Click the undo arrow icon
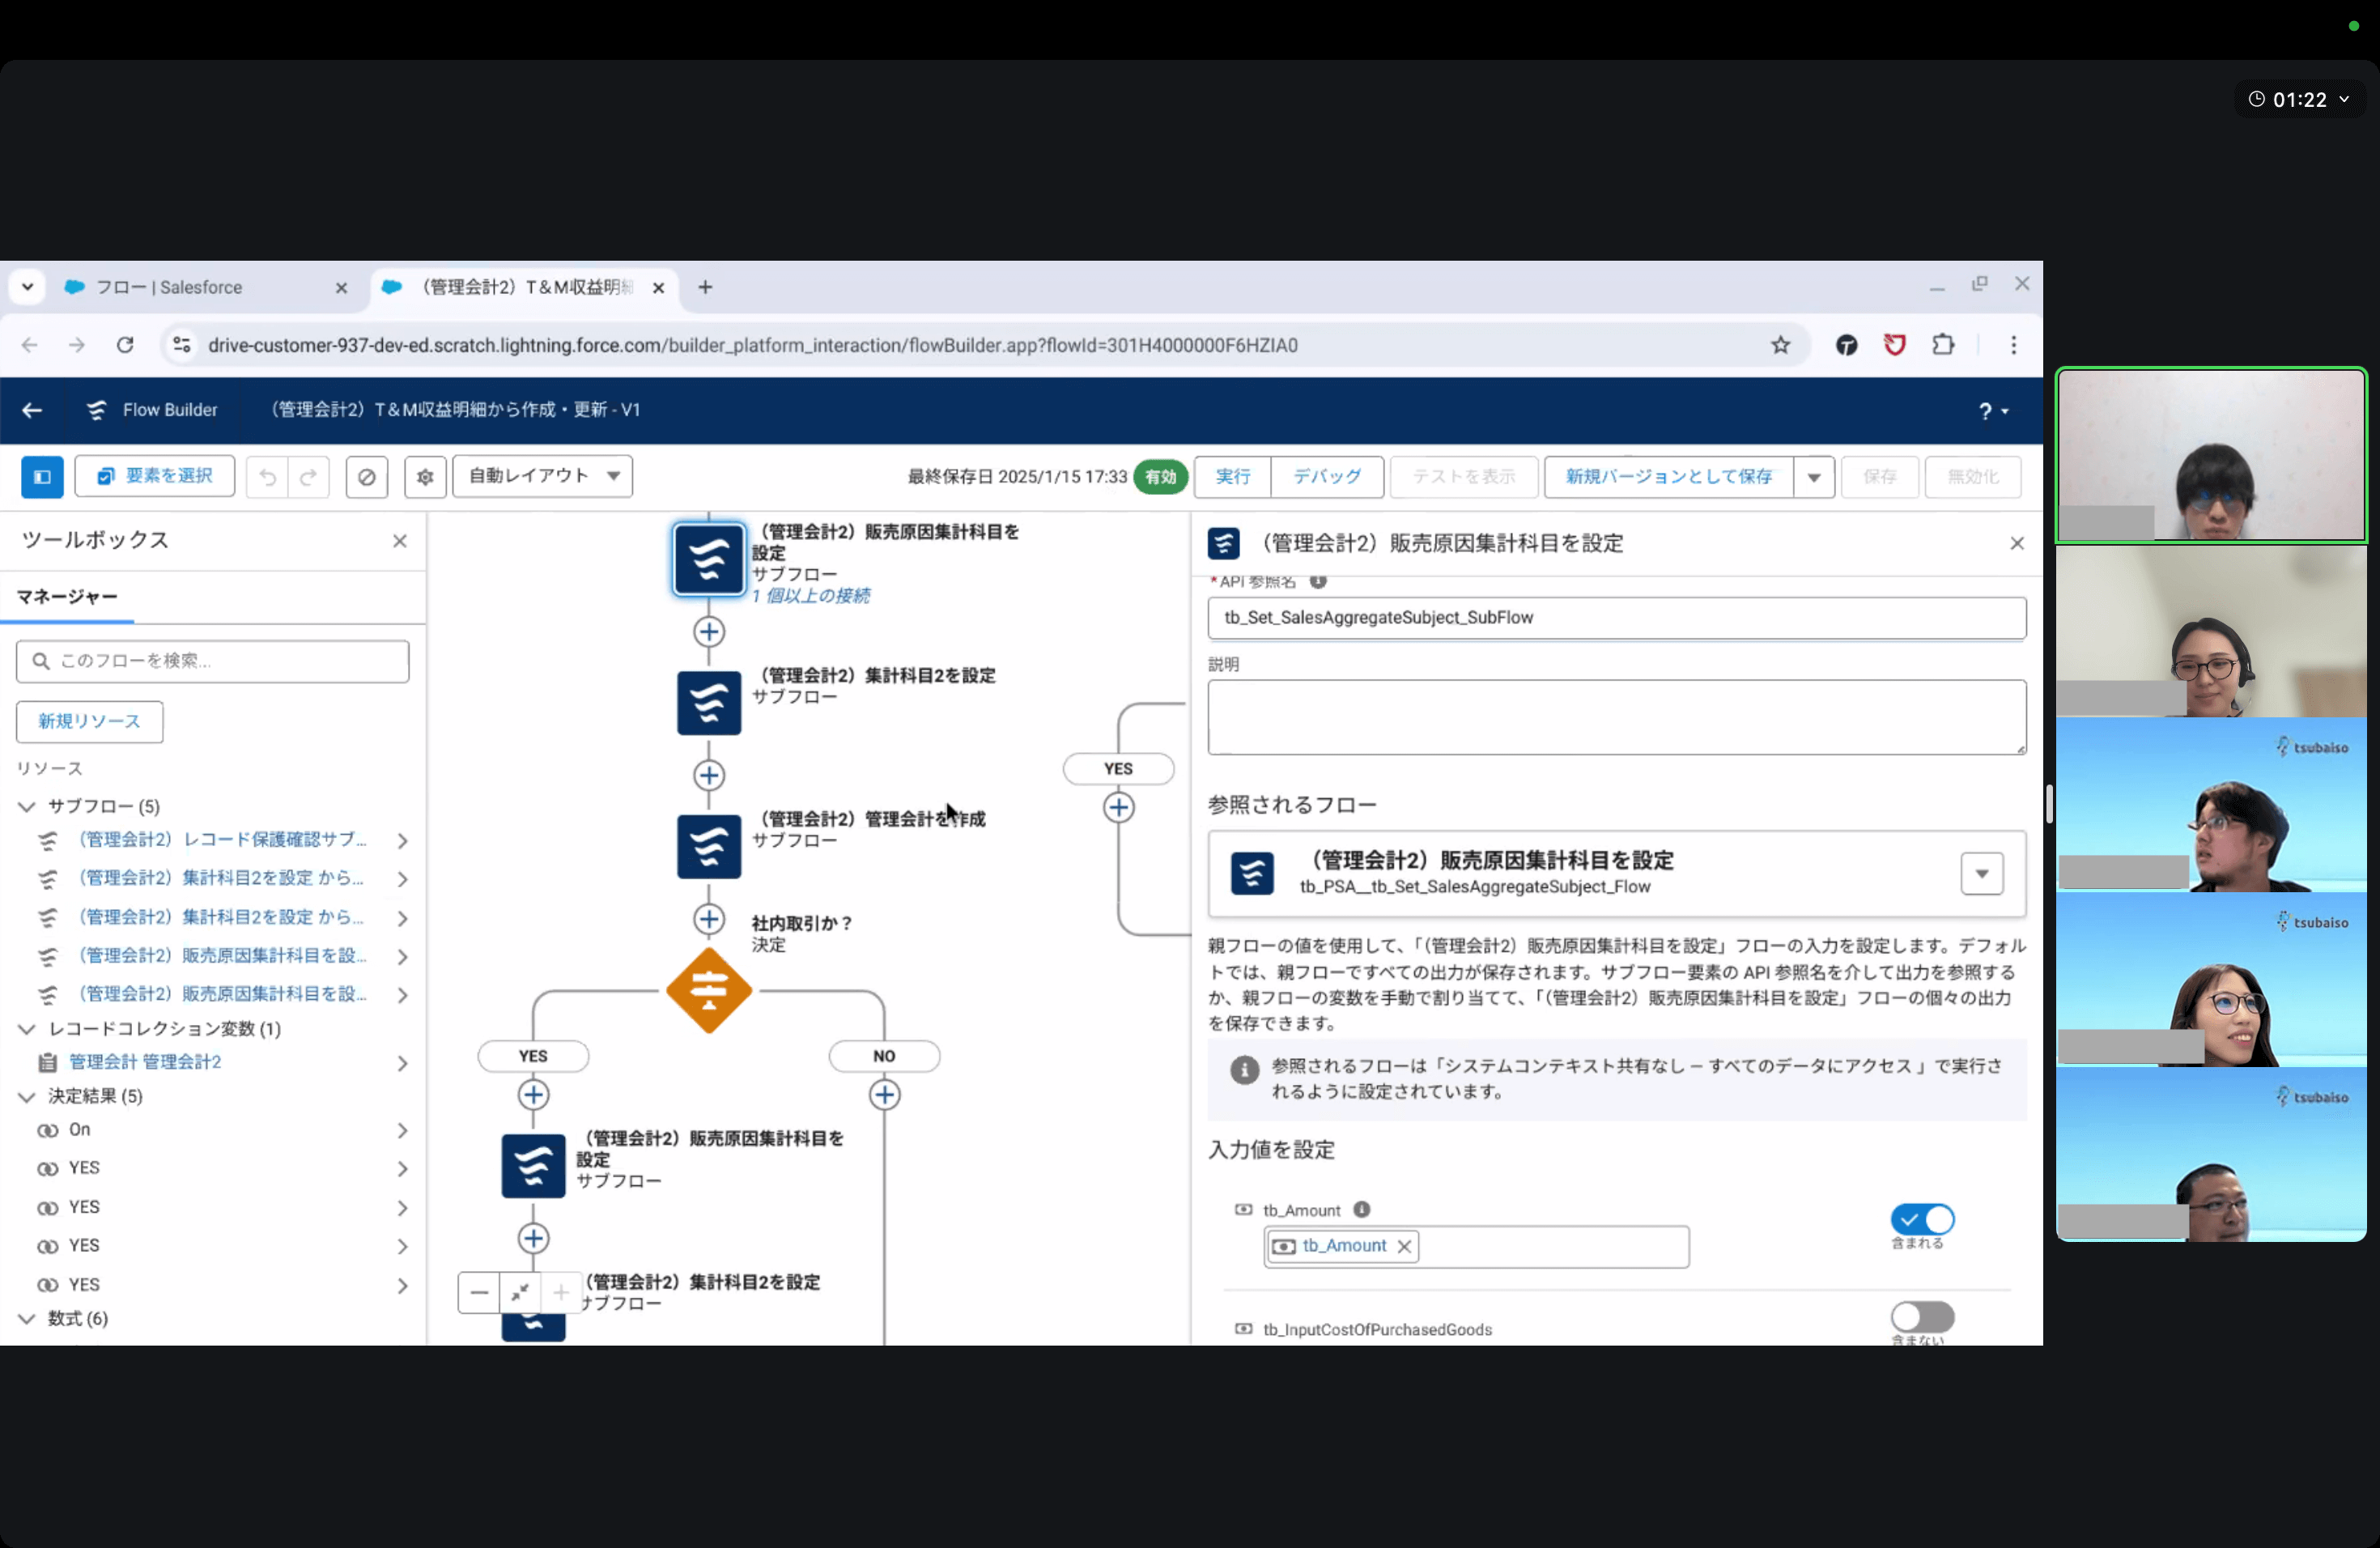 point(267,477)
